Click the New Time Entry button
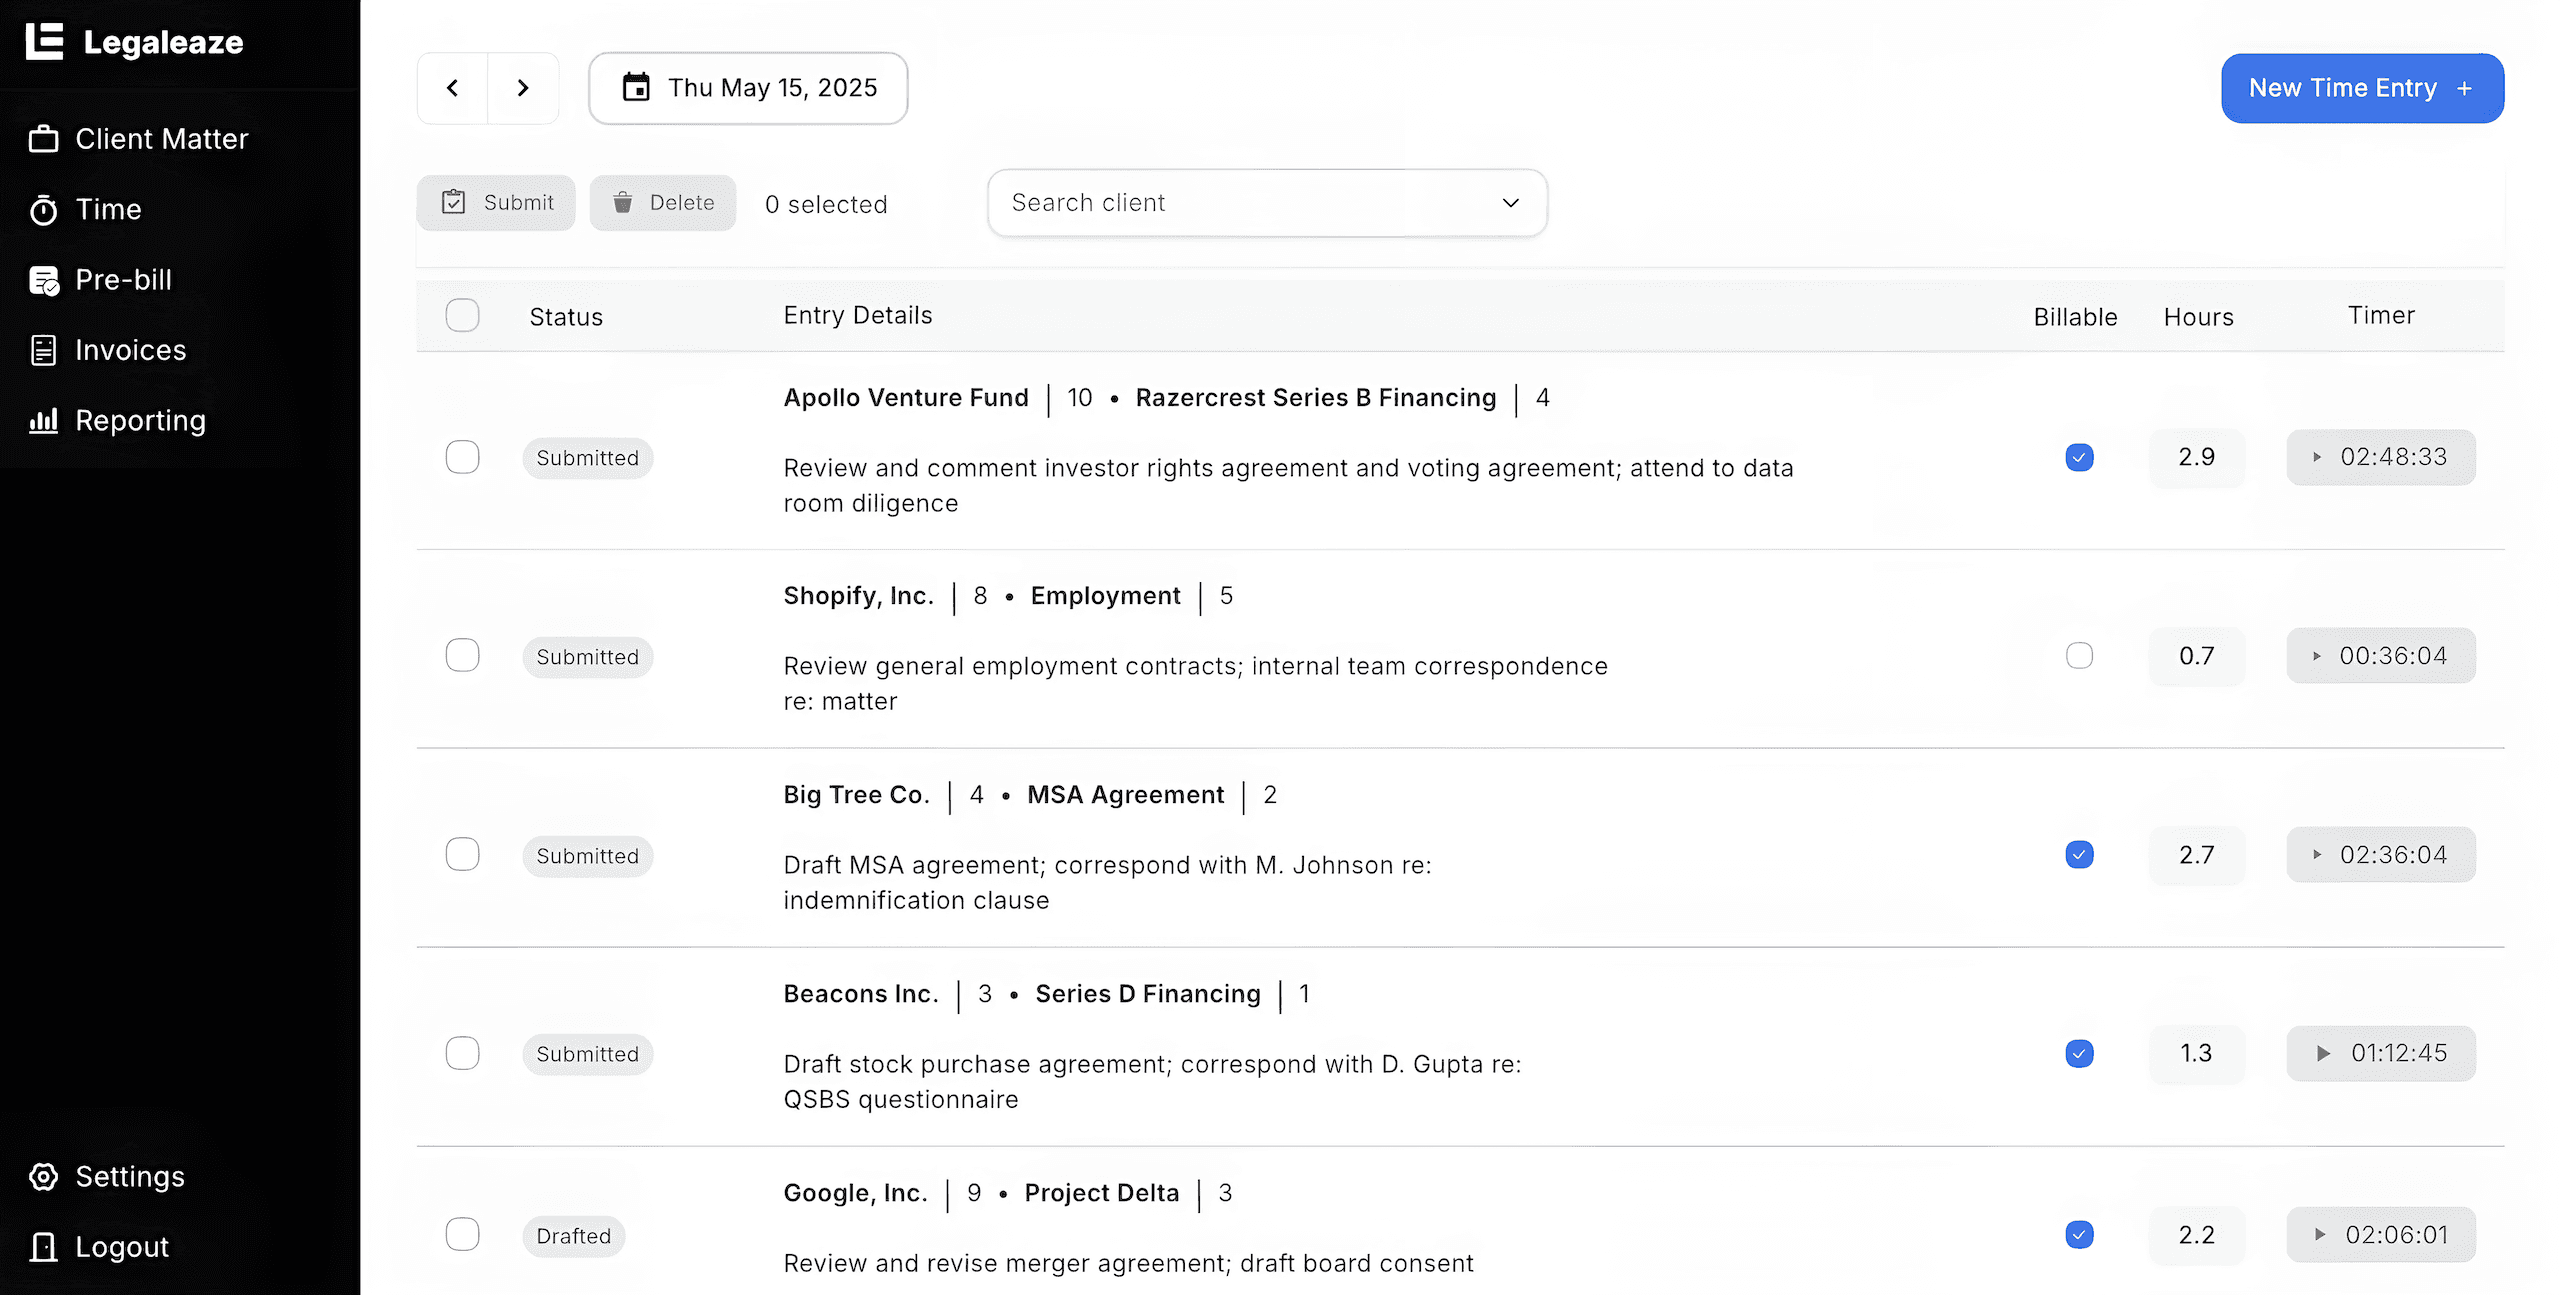 pyautogui.click(x=2361, y=88)
